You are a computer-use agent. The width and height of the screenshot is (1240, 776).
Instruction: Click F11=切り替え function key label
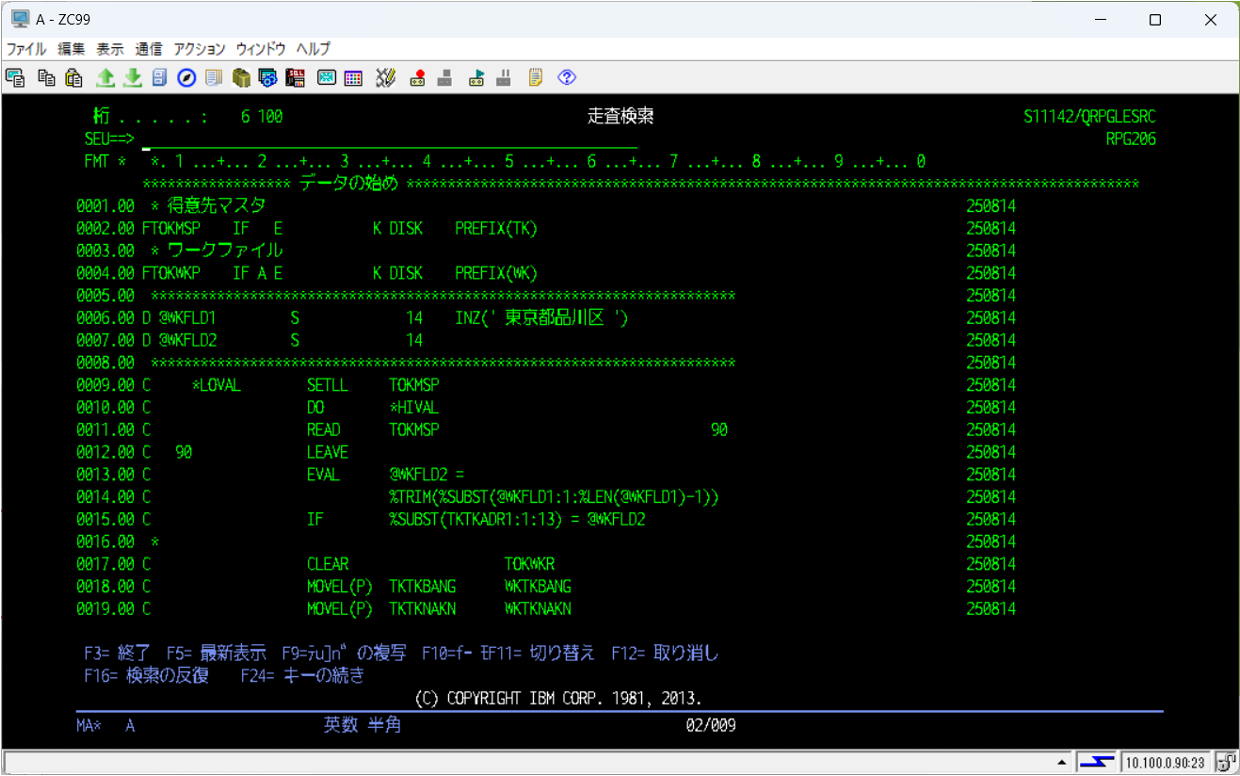(x=543, y=653)
